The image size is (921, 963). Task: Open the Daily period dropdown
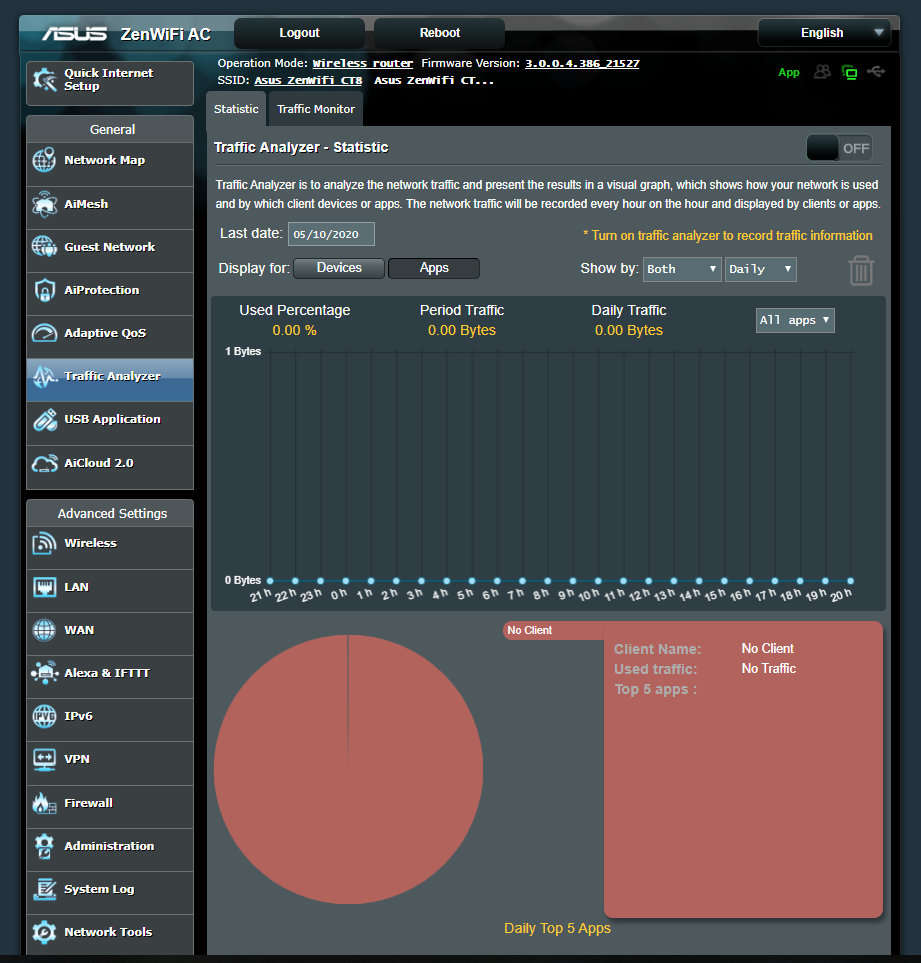click(760, 269)
